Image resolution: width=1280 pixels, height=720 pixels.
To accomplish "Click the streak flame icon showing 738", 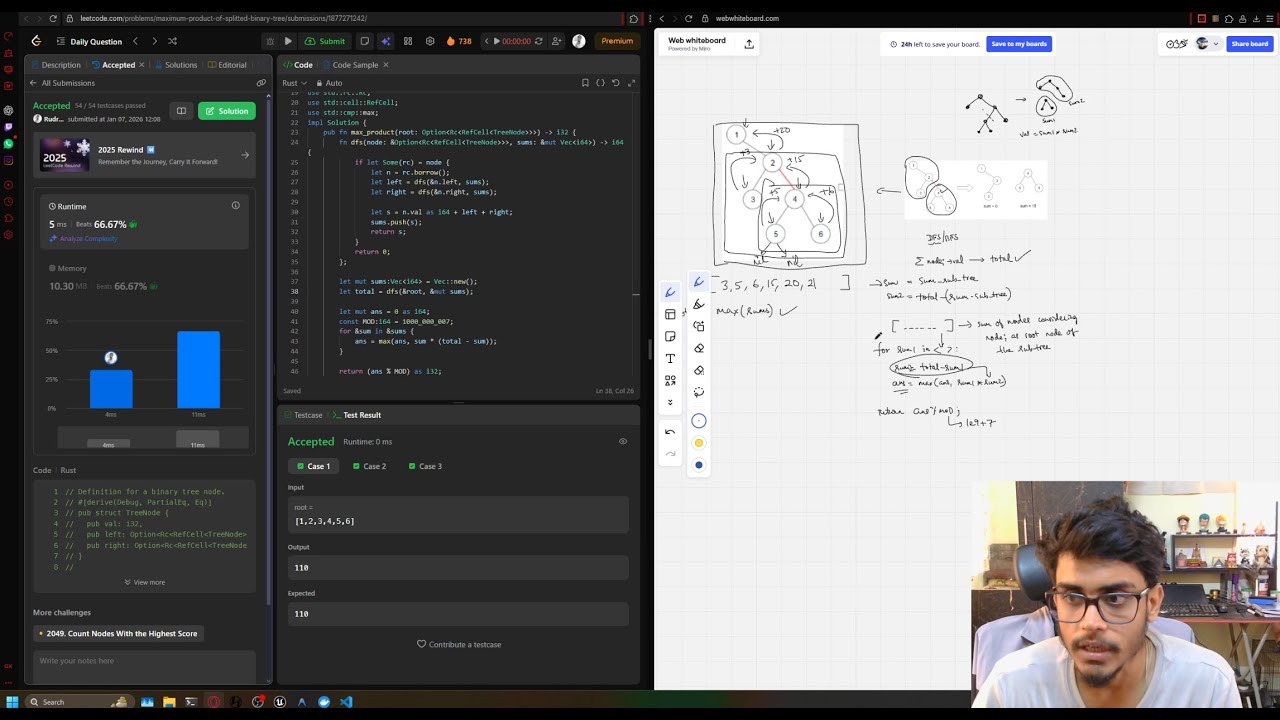I will [x=459, y=41].
